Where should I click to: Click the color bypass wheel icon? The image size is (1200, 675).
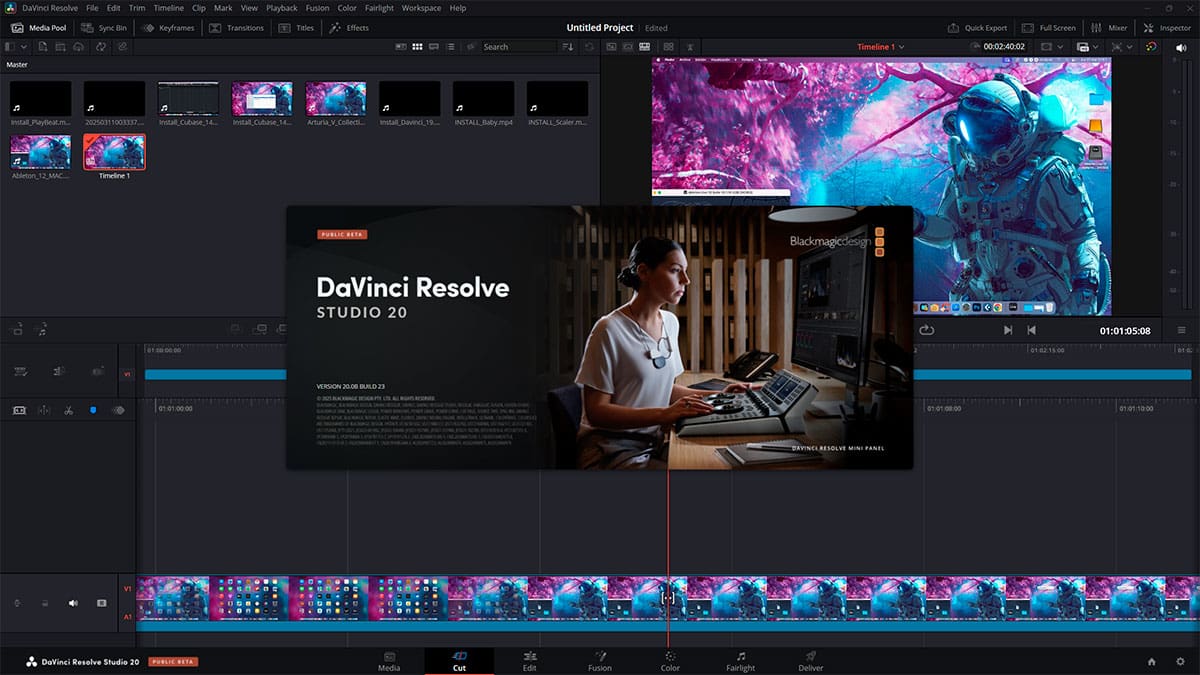point(1150,47)
